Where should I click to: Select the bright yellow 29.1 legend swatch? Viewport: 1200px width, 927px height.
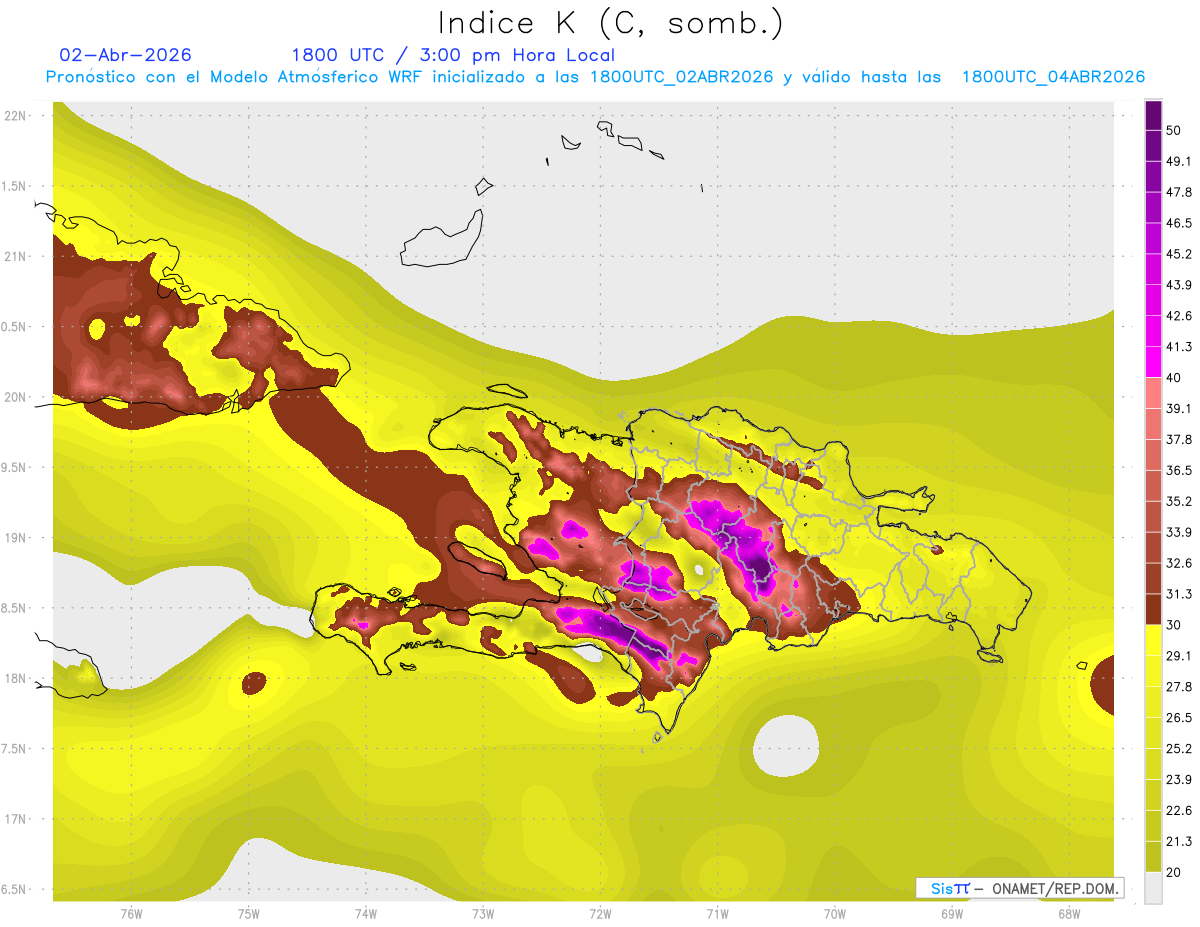coord(1154,640)
